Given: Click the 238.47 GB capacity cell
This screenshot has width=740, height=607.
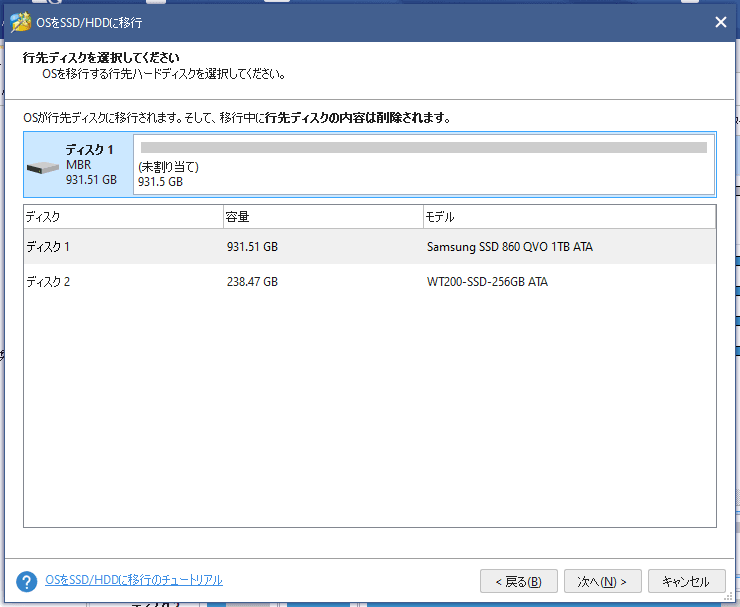Looking at the screenshot, I should (252, 282).
